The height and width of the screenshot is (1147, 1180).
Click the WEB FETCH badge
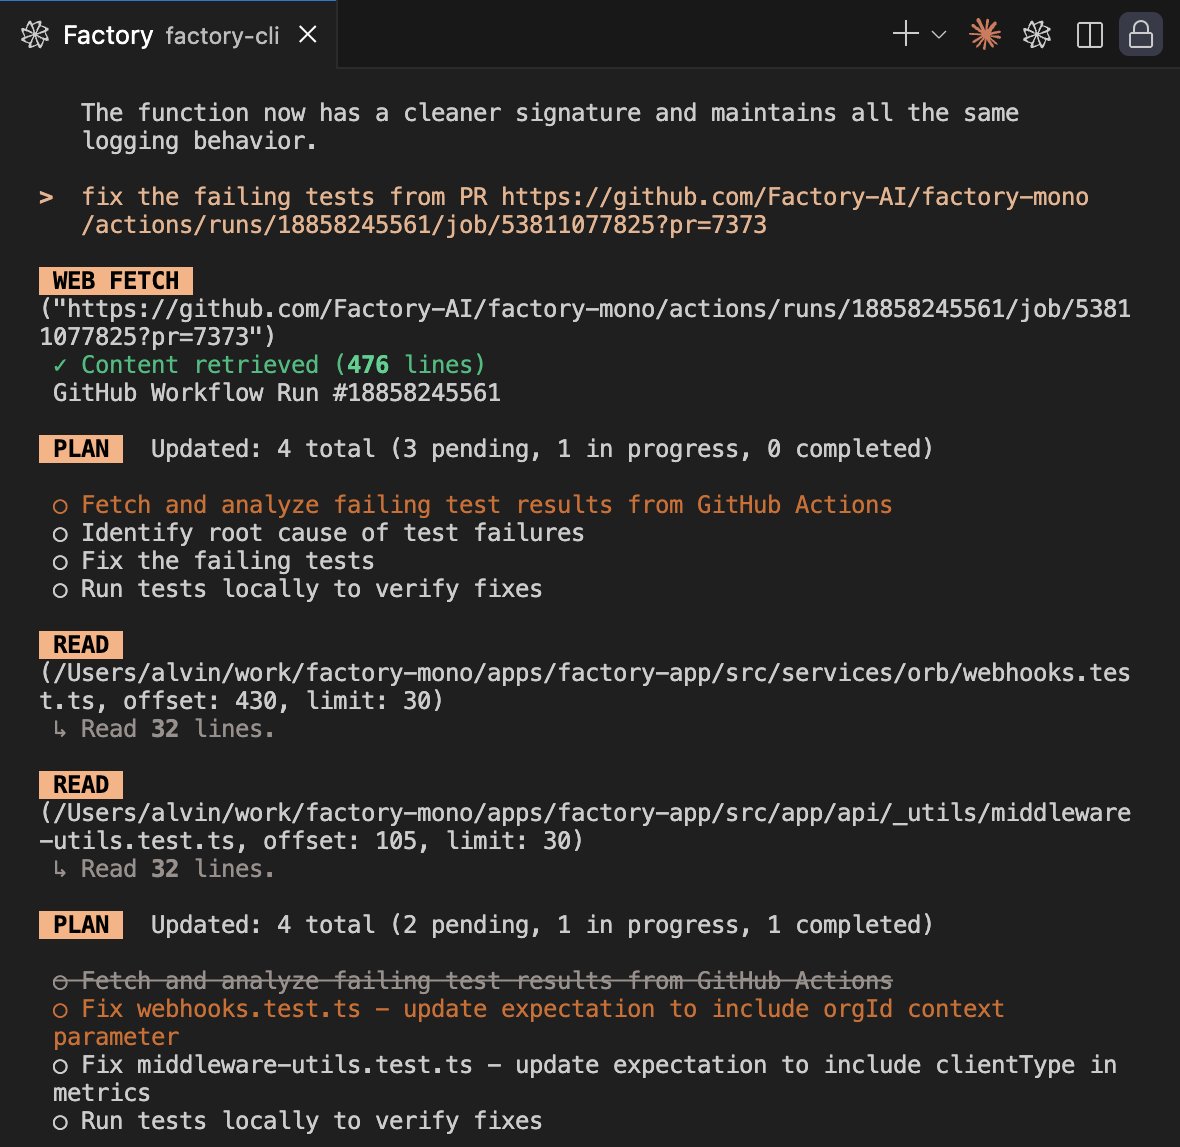[x=116, y=281]
